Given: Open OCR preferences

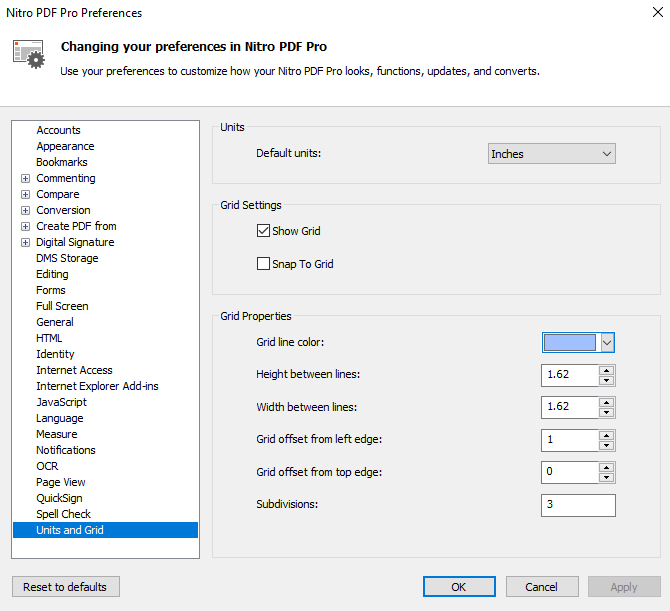Looking at the screenshot, I should (x=47, y=466).
